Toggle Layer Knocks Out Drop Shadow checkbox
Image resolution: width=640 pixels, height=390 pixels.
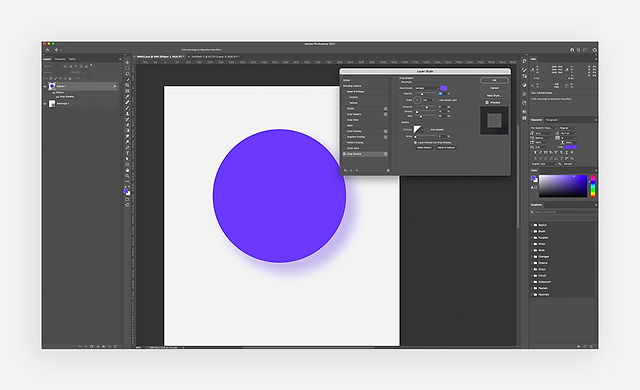416,142
